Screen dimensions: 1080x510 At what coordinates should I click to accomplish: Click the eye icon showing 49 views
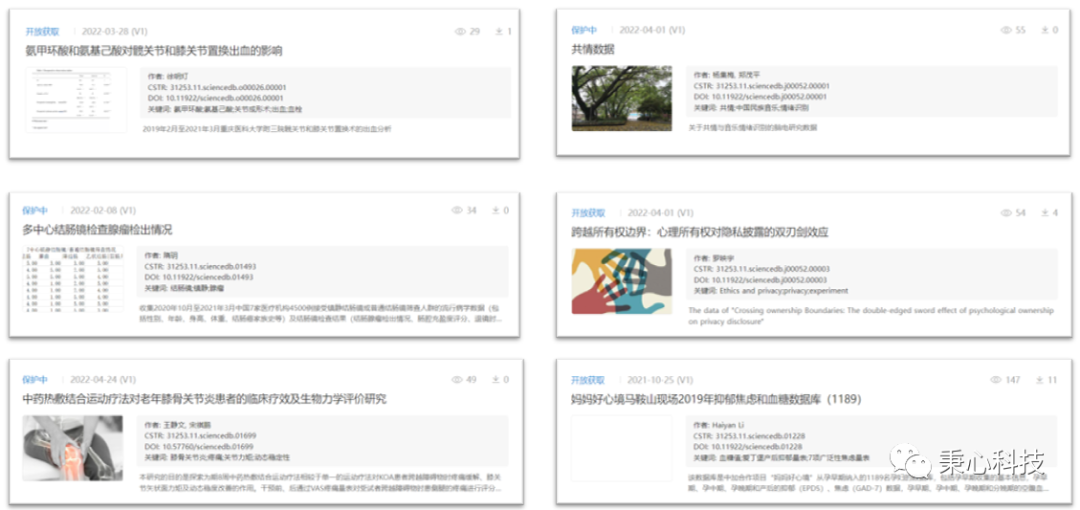457,380
